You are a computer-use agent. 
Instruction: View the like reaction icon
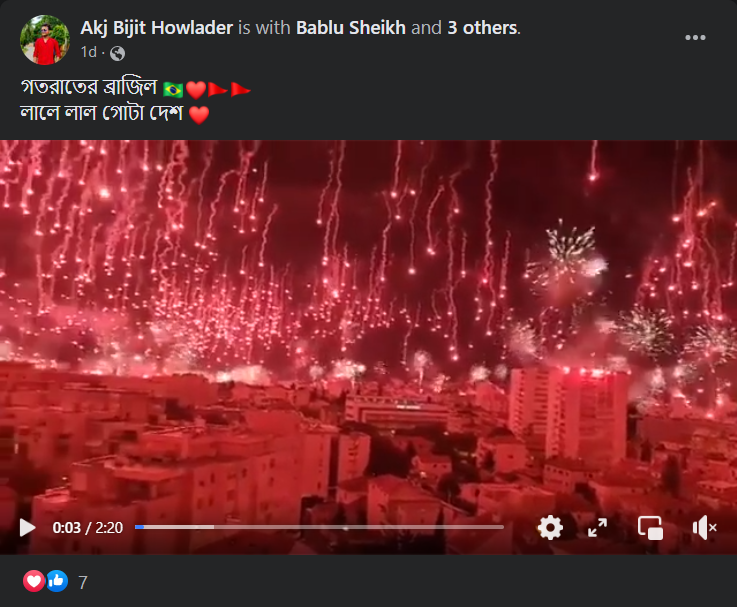(57, 582)
